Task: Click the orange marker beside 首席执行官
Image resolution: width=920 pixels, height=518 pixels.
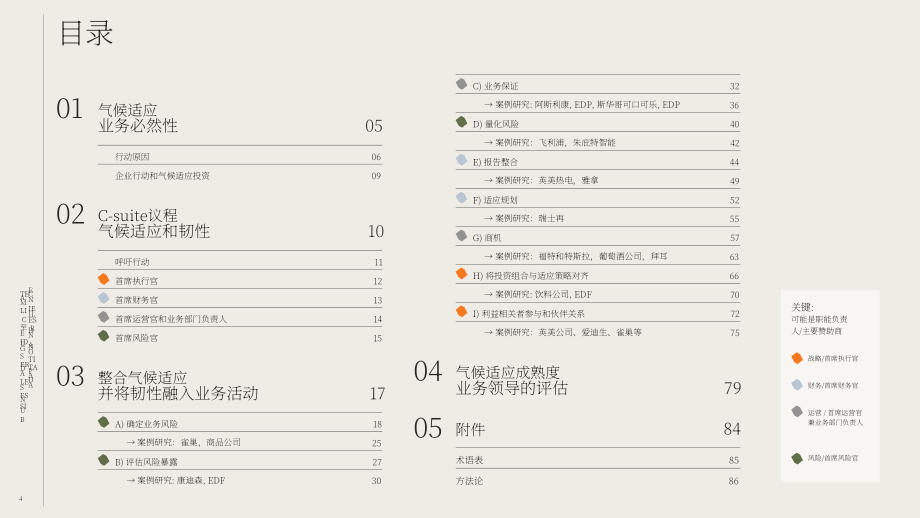Action: click(104, 279)
